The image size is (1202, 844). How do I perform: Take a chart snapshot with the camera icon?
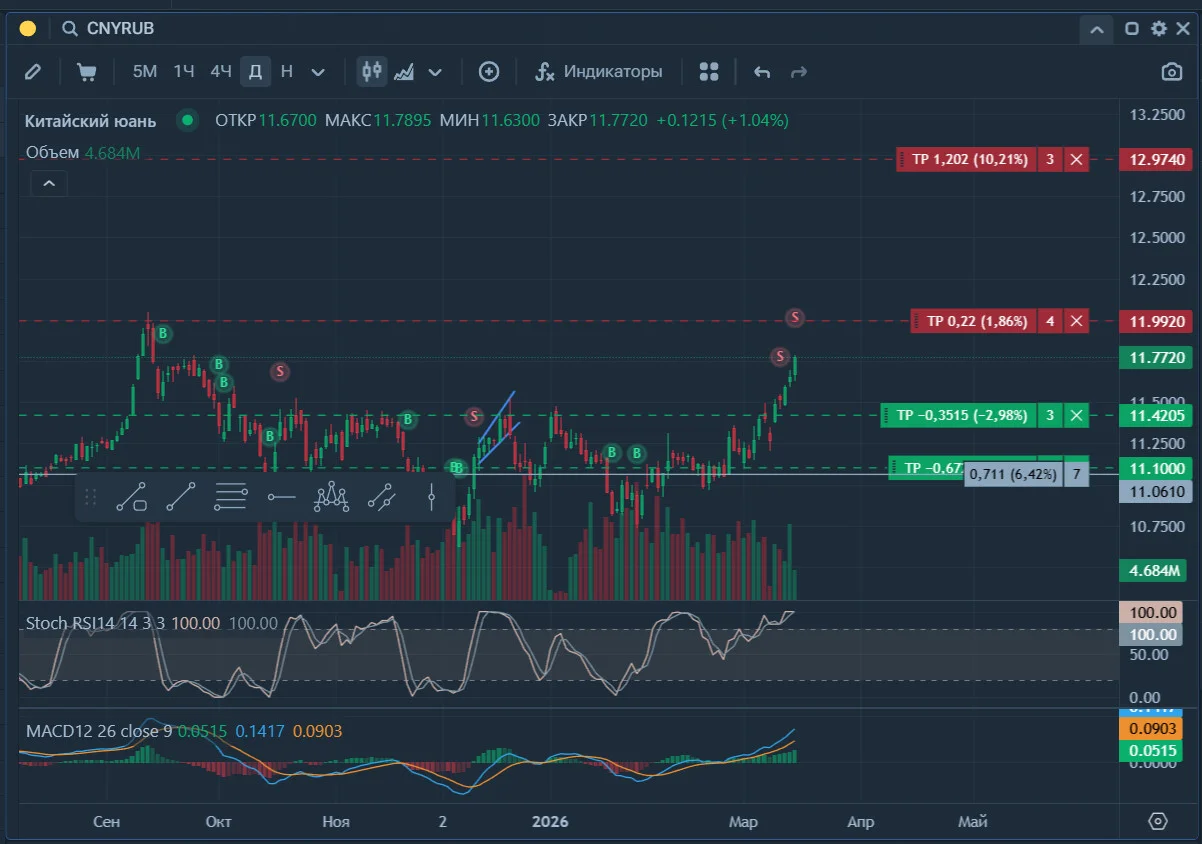click(1171, 72)
